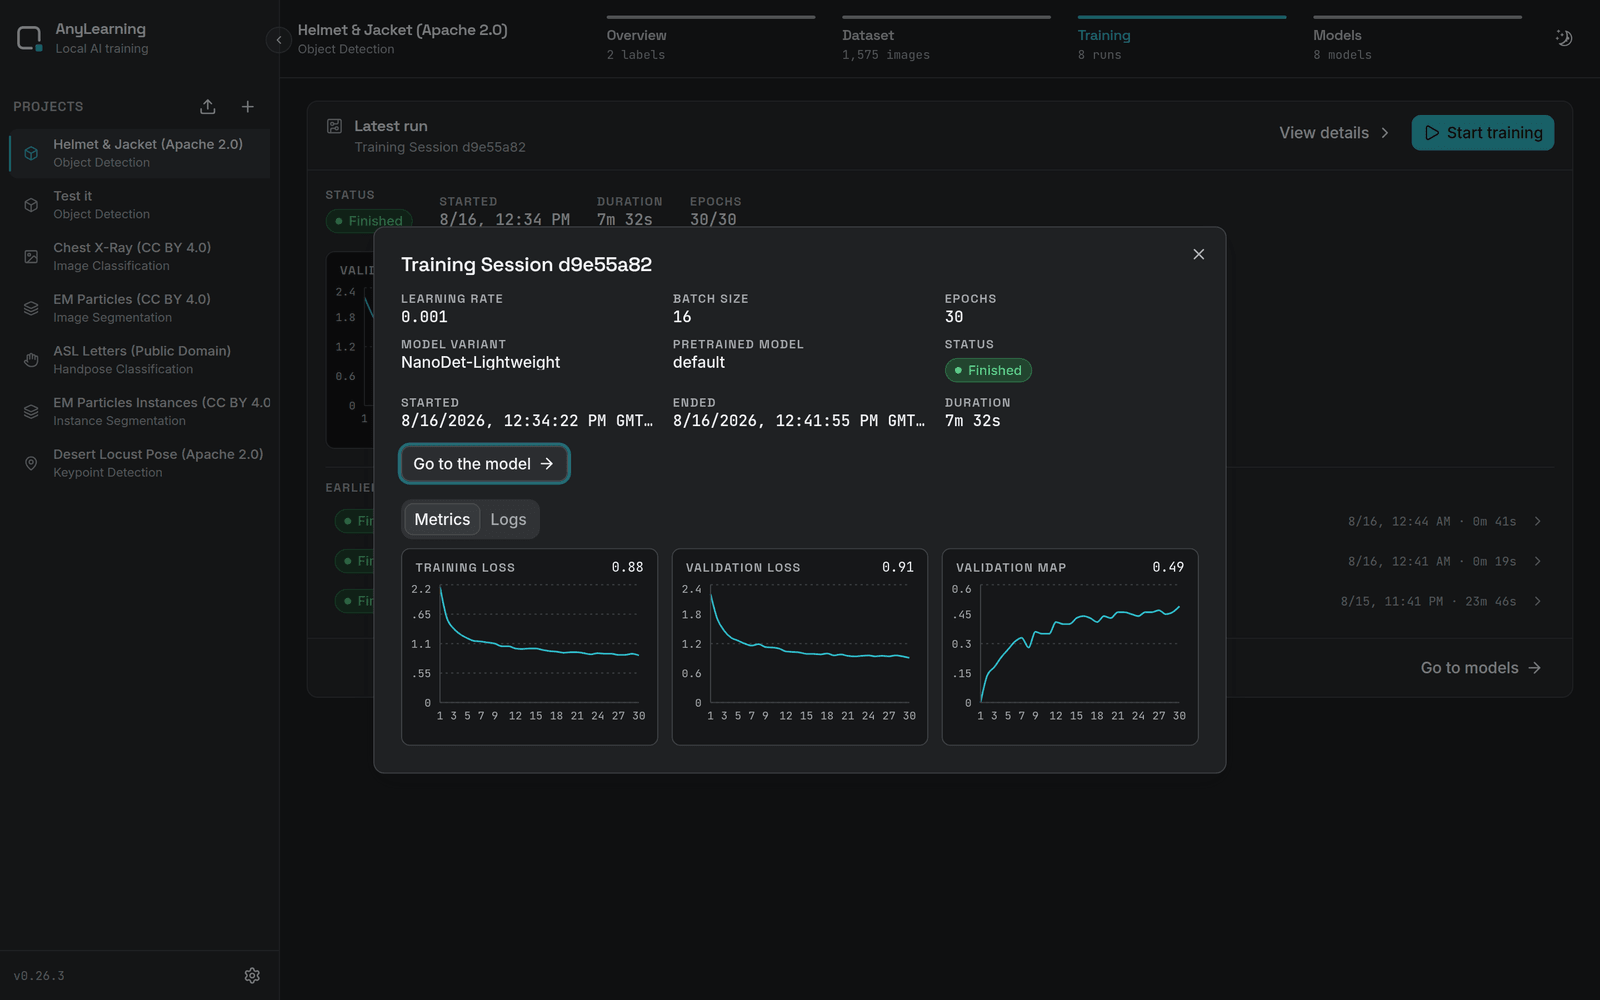The height and width of the screenshot is (1000, 1600).
Task: Switch to the Logs tab
Action: 508,520
